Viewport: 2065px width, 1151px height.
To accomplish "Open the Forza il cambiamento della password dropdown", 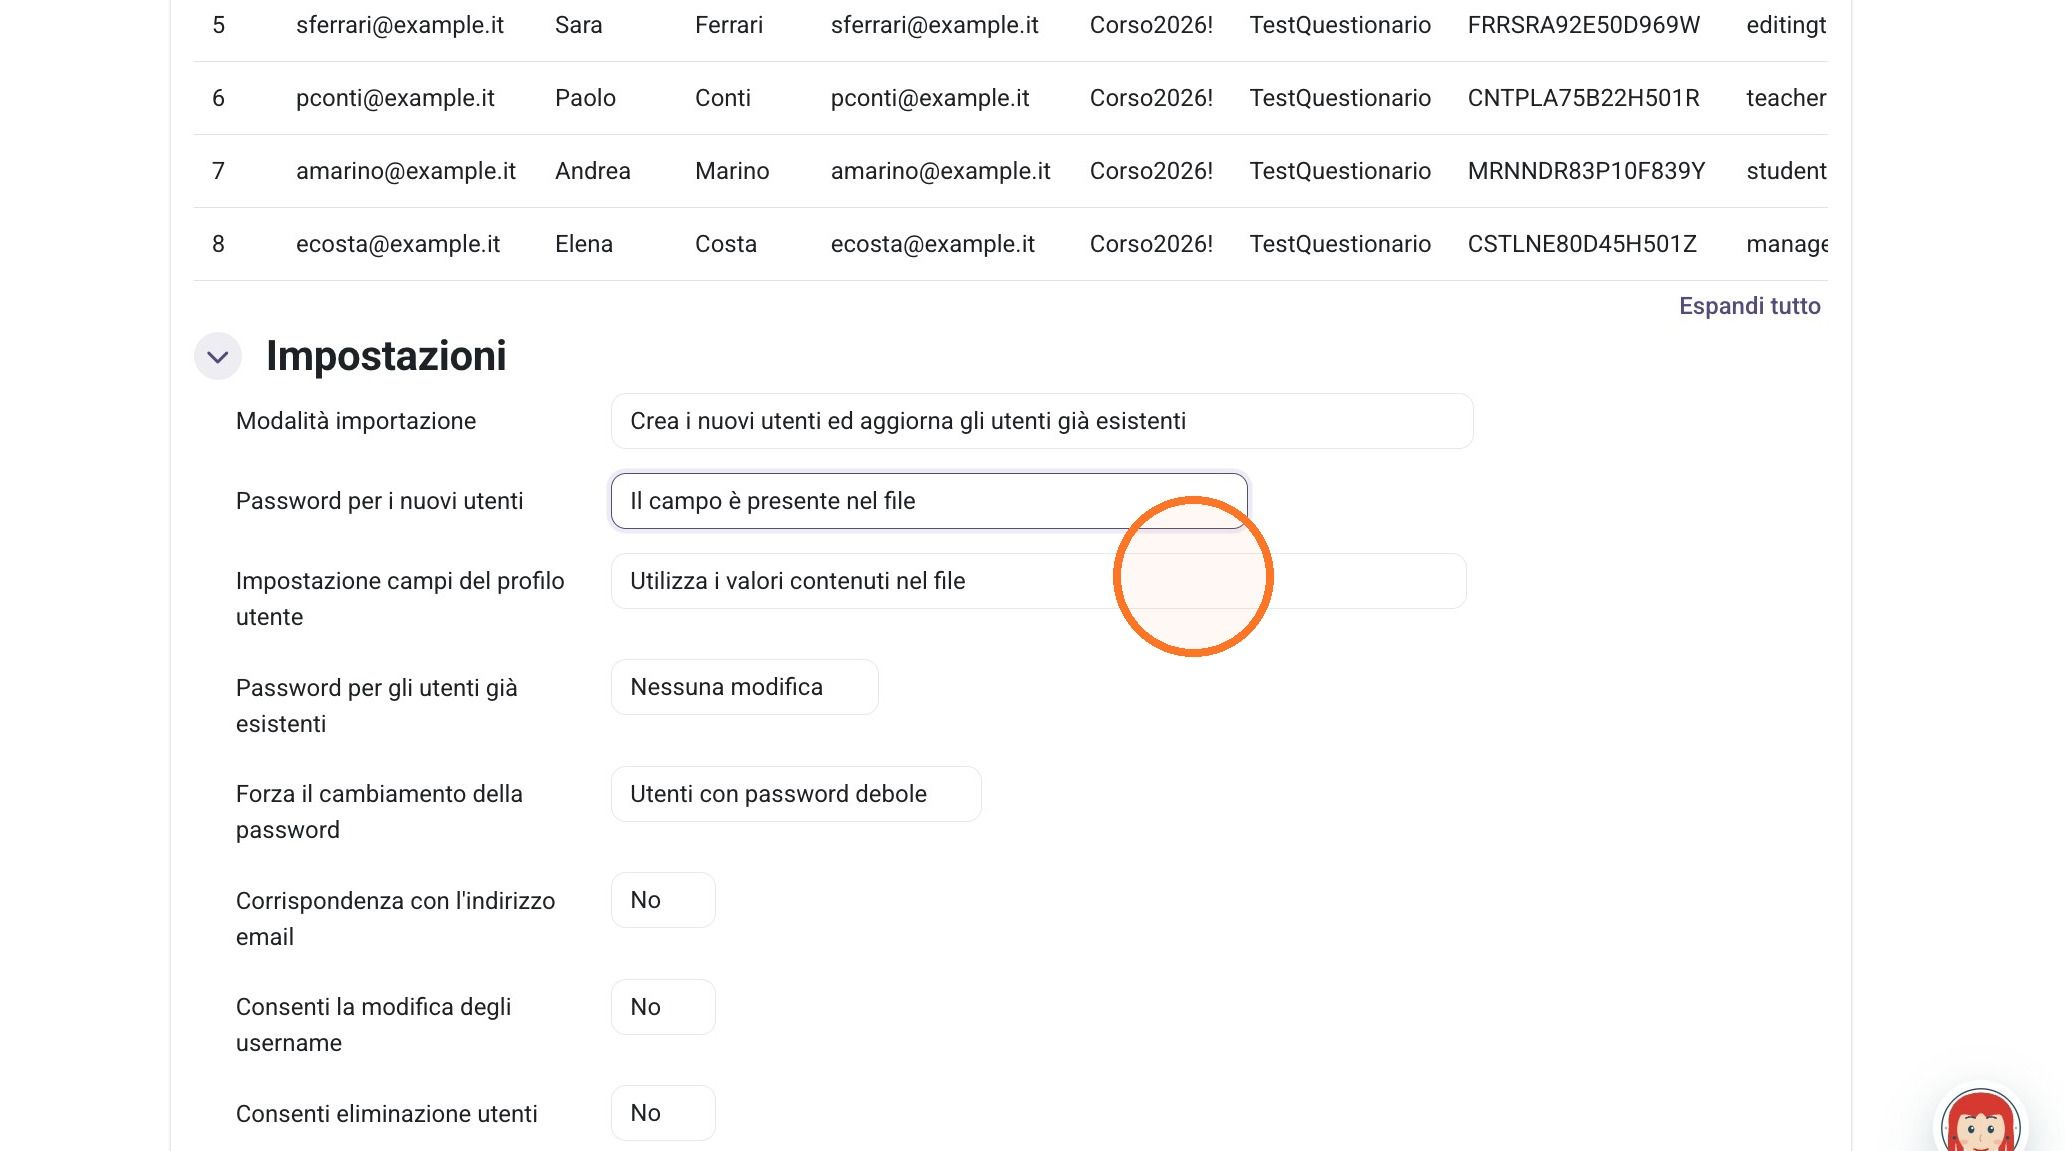I will tap(796, 794).
